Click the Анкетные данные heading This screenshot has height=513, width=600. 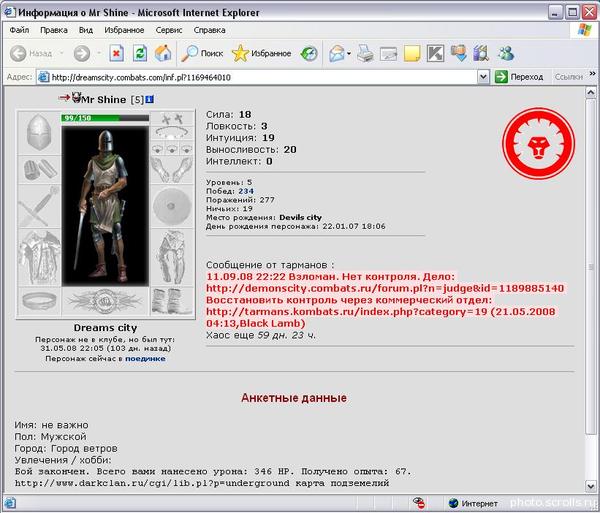coord(294,398)
